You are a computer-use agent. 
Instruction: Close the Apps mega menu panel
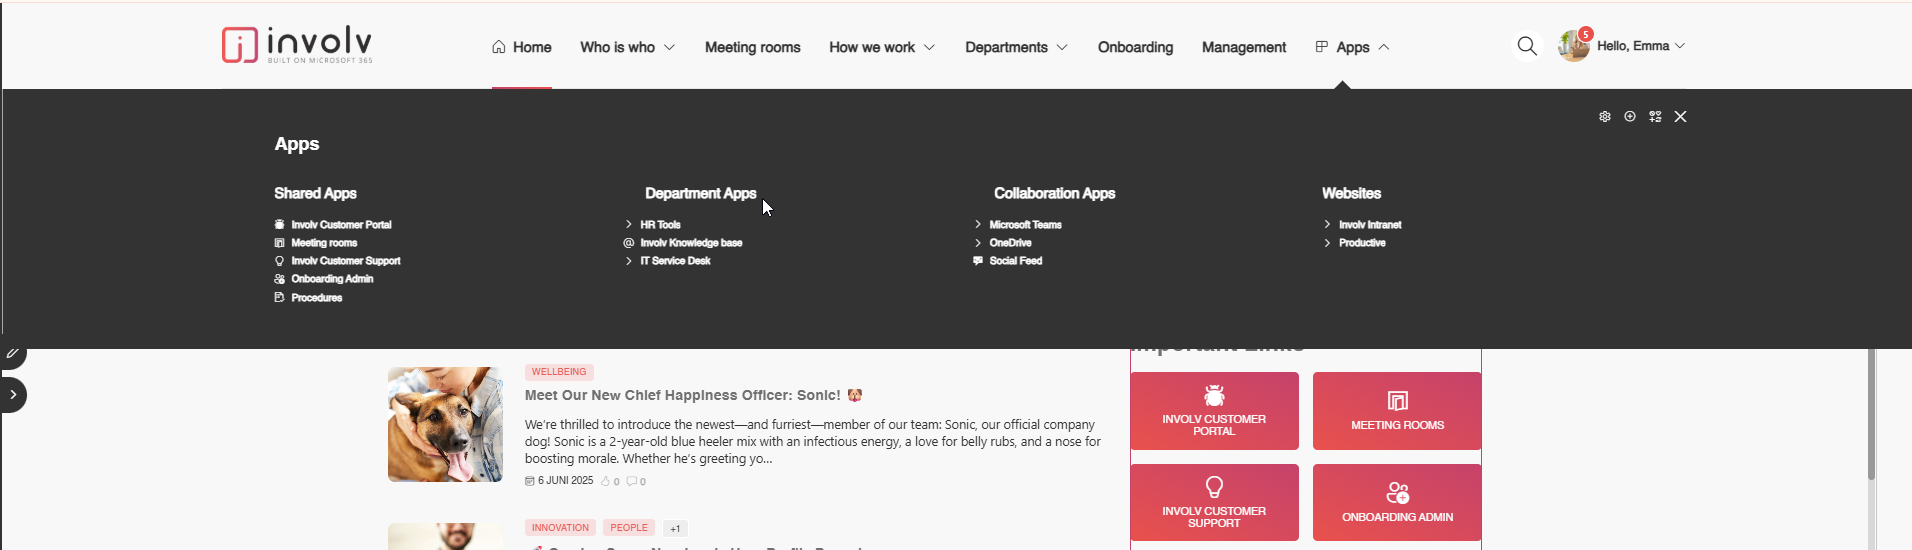tap(1680, 117)
